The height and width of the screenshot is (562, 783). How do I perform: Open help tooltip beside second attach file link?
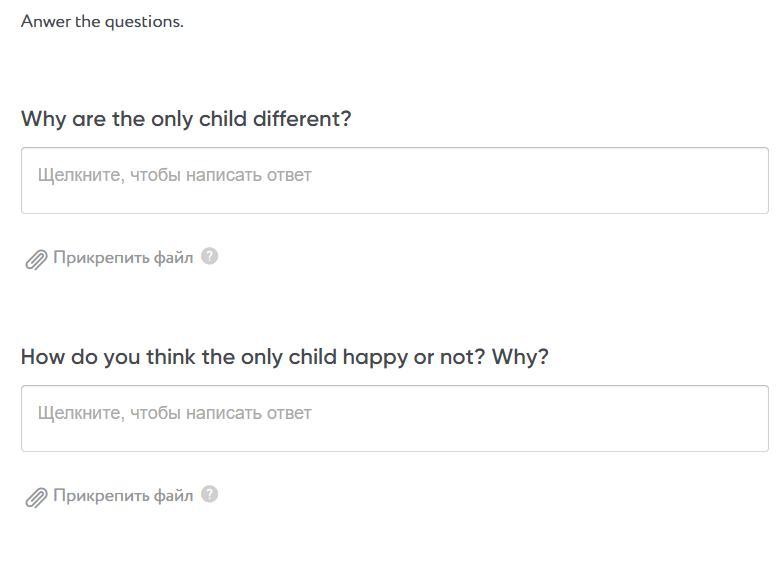coord(209,494)
